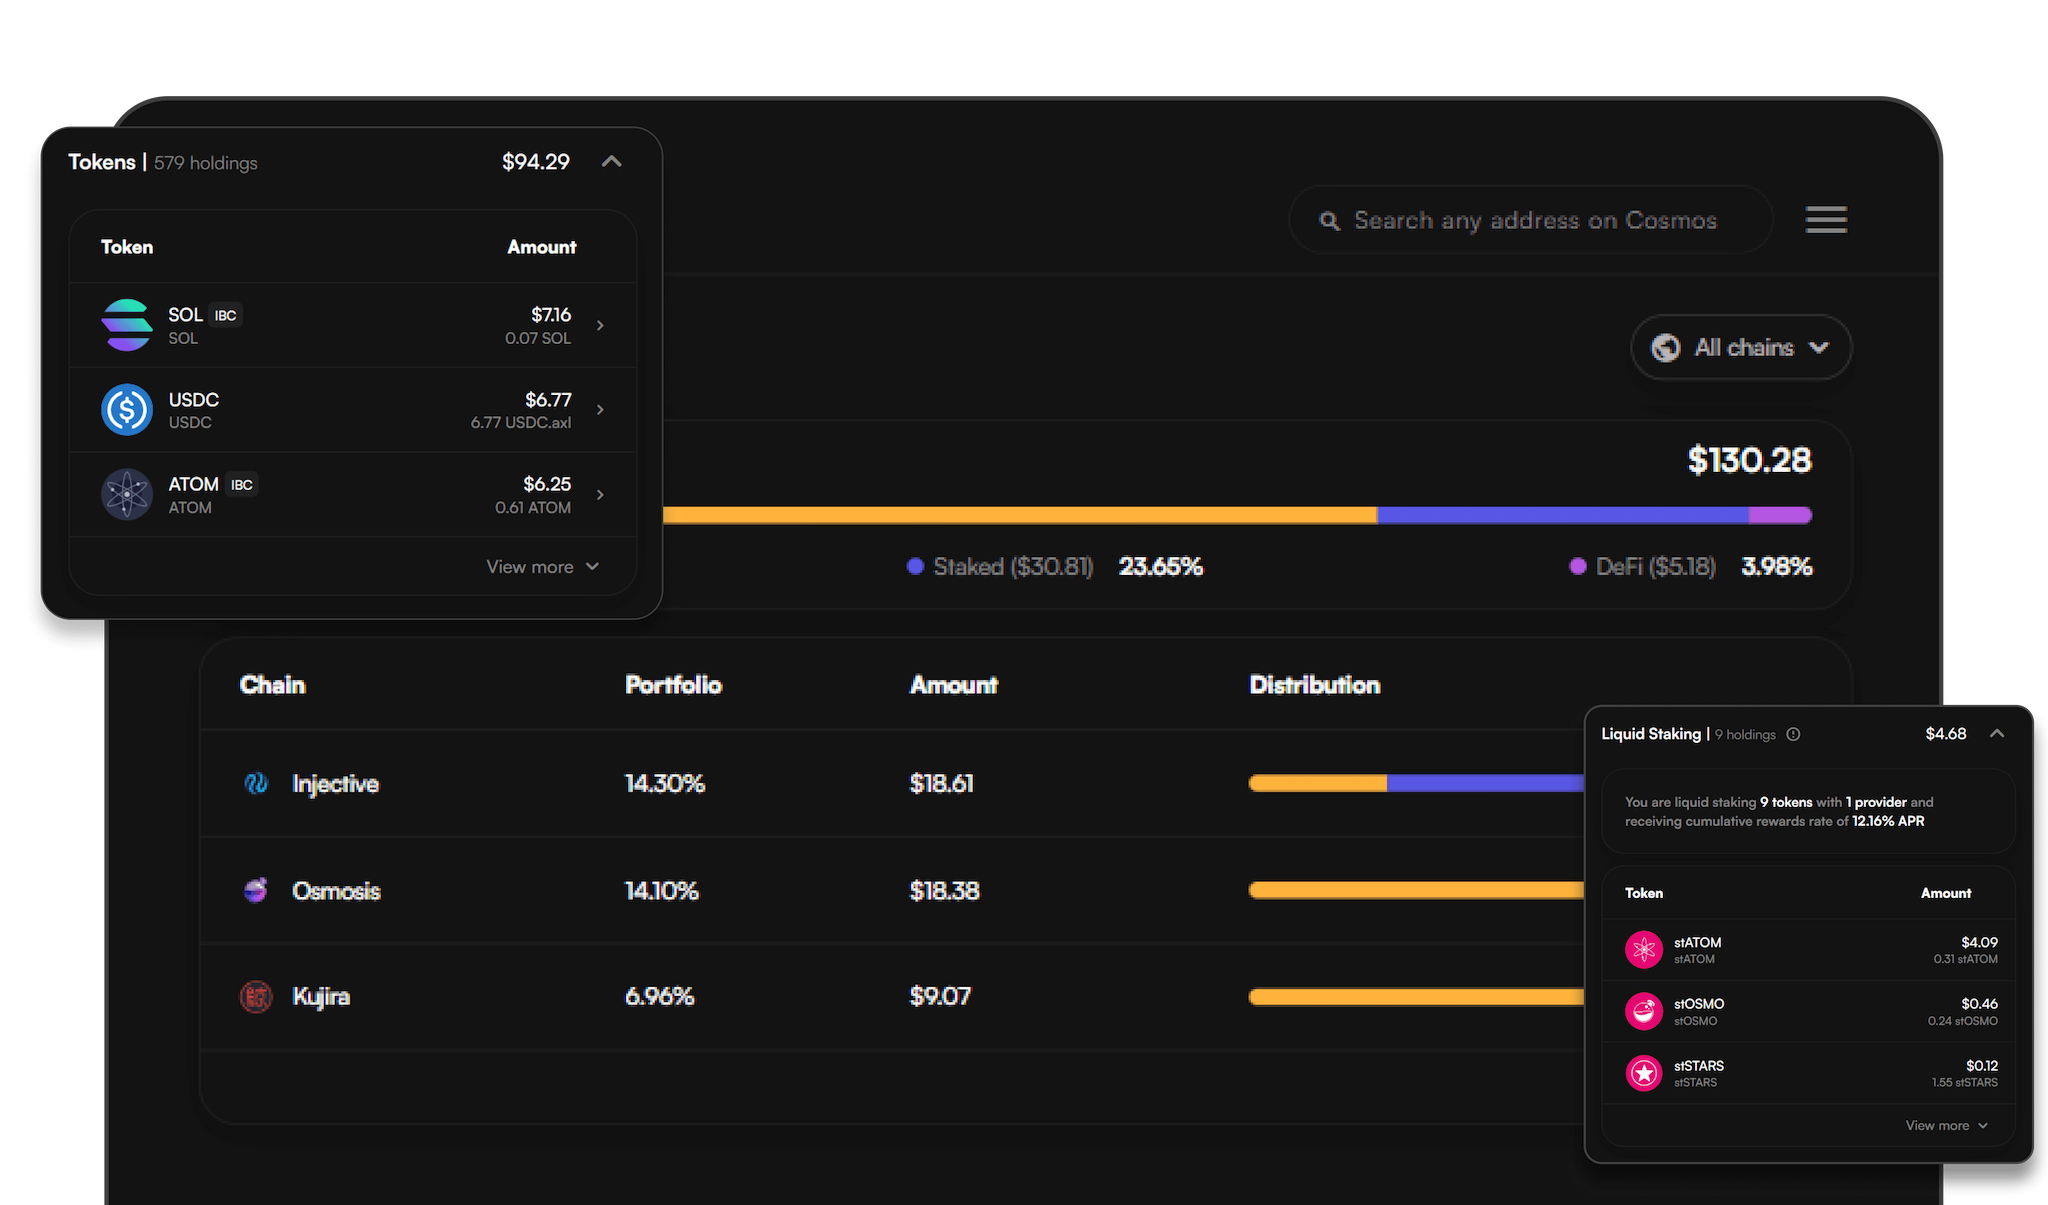This screenshot has width=2048, height=1205.
Task: Click the Kujira chain logo
Action: click(256, 996)
